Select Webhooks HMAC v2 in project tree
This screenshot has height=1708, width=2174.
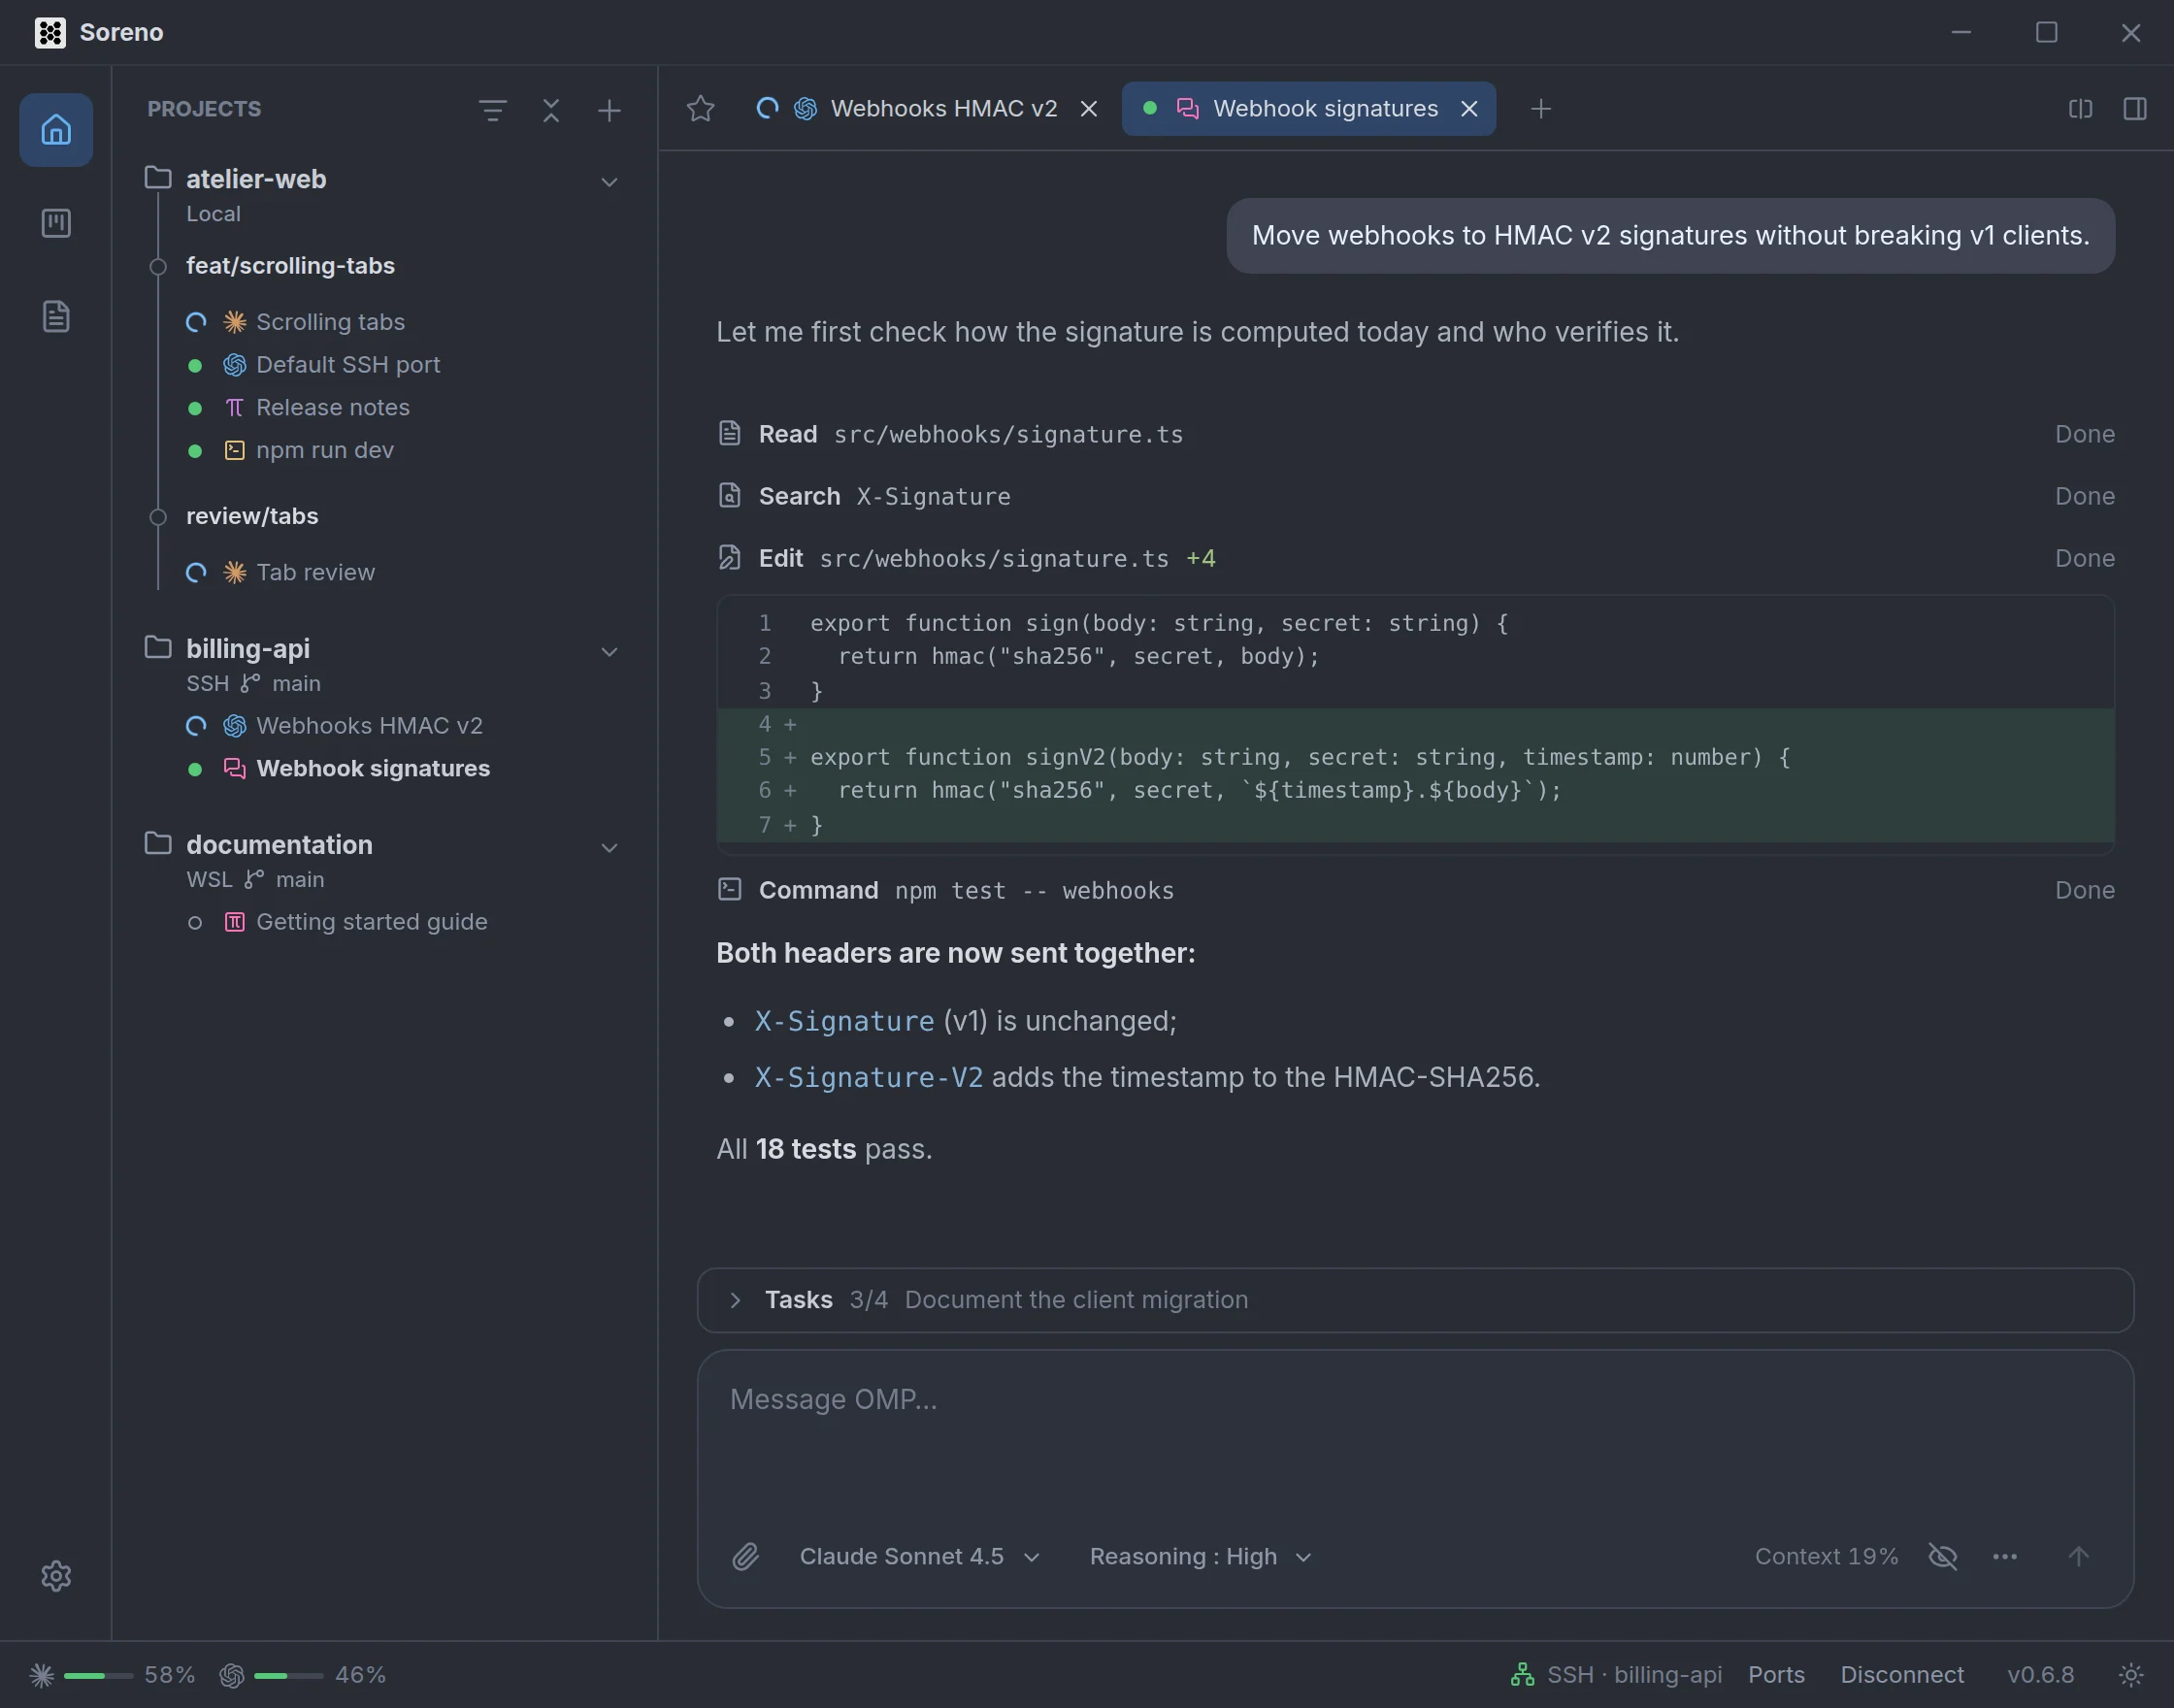pos(369,725)
